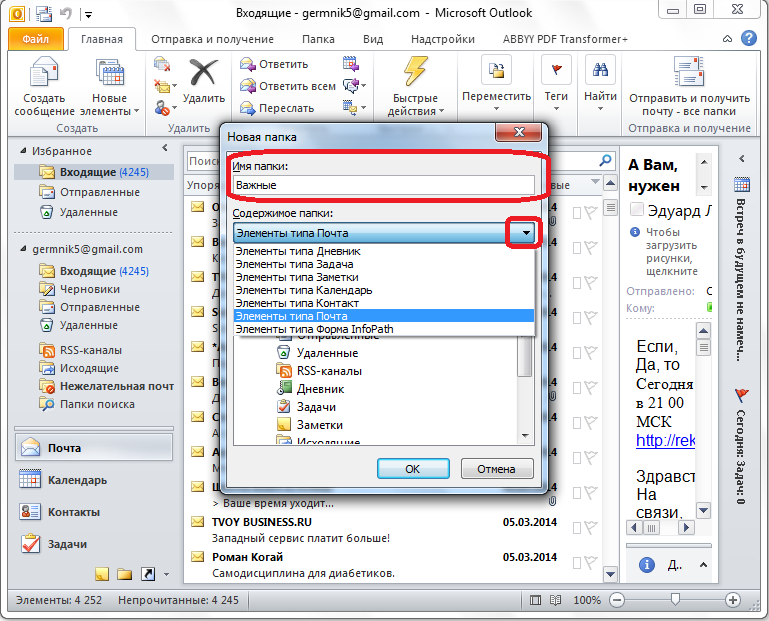Open the Теги flag menu
The height and width of the screenshot is (621, 769).
pos(556,83)
